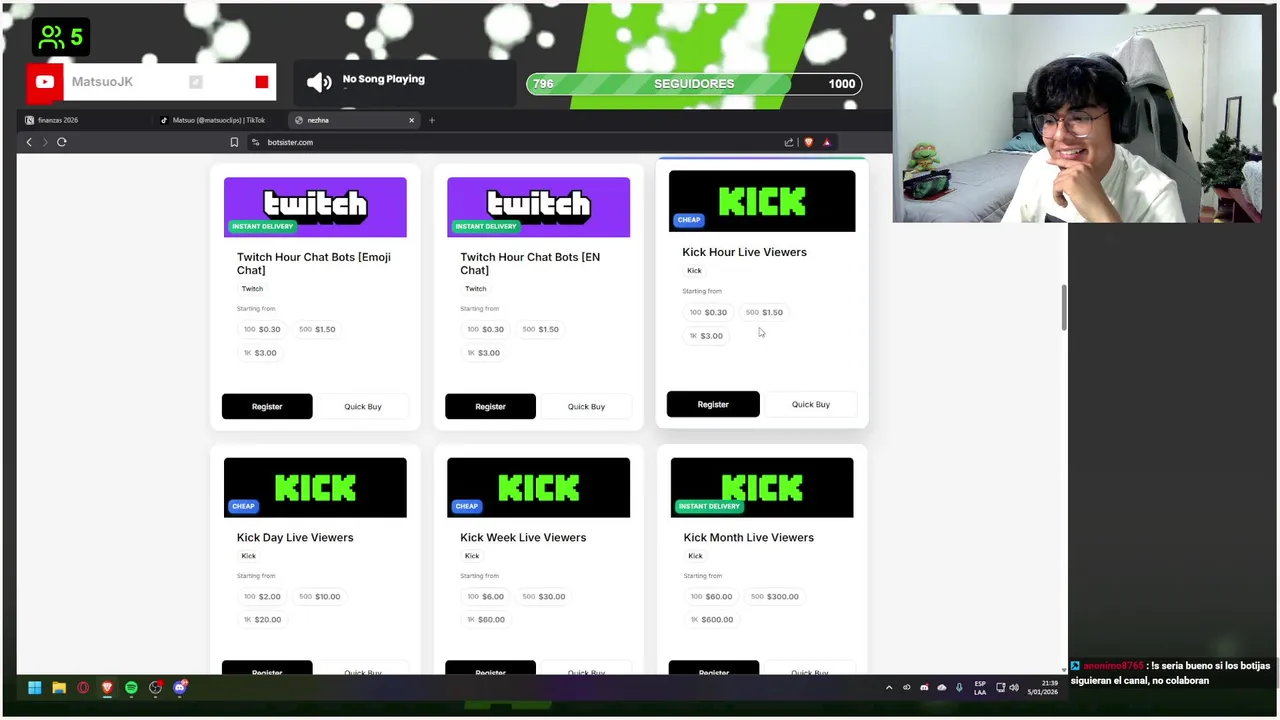The width and height of the screenshot is (1280, 720).
Task: Open the OBS icon in the taskbar
Action: click(x=155, y=687)
